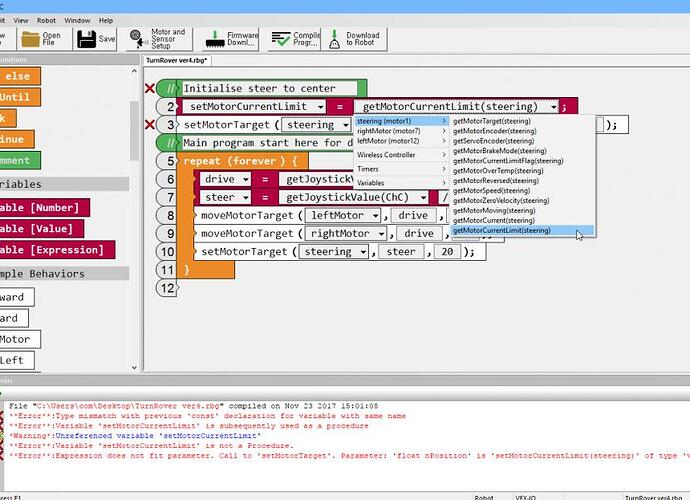Click the Type mismatch error line
Viewport: 690px width, 500px height.
point(207,416)
